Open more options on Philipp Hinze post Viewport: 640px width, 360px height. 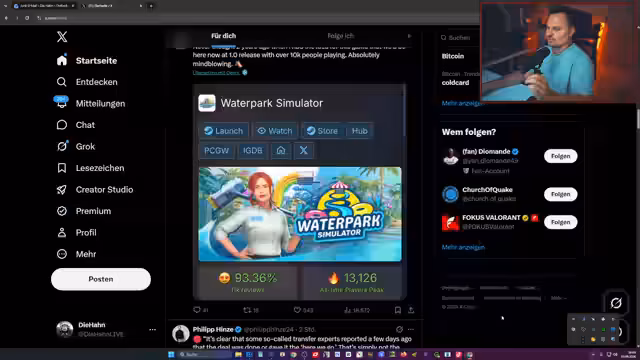[x=411, y=329]
